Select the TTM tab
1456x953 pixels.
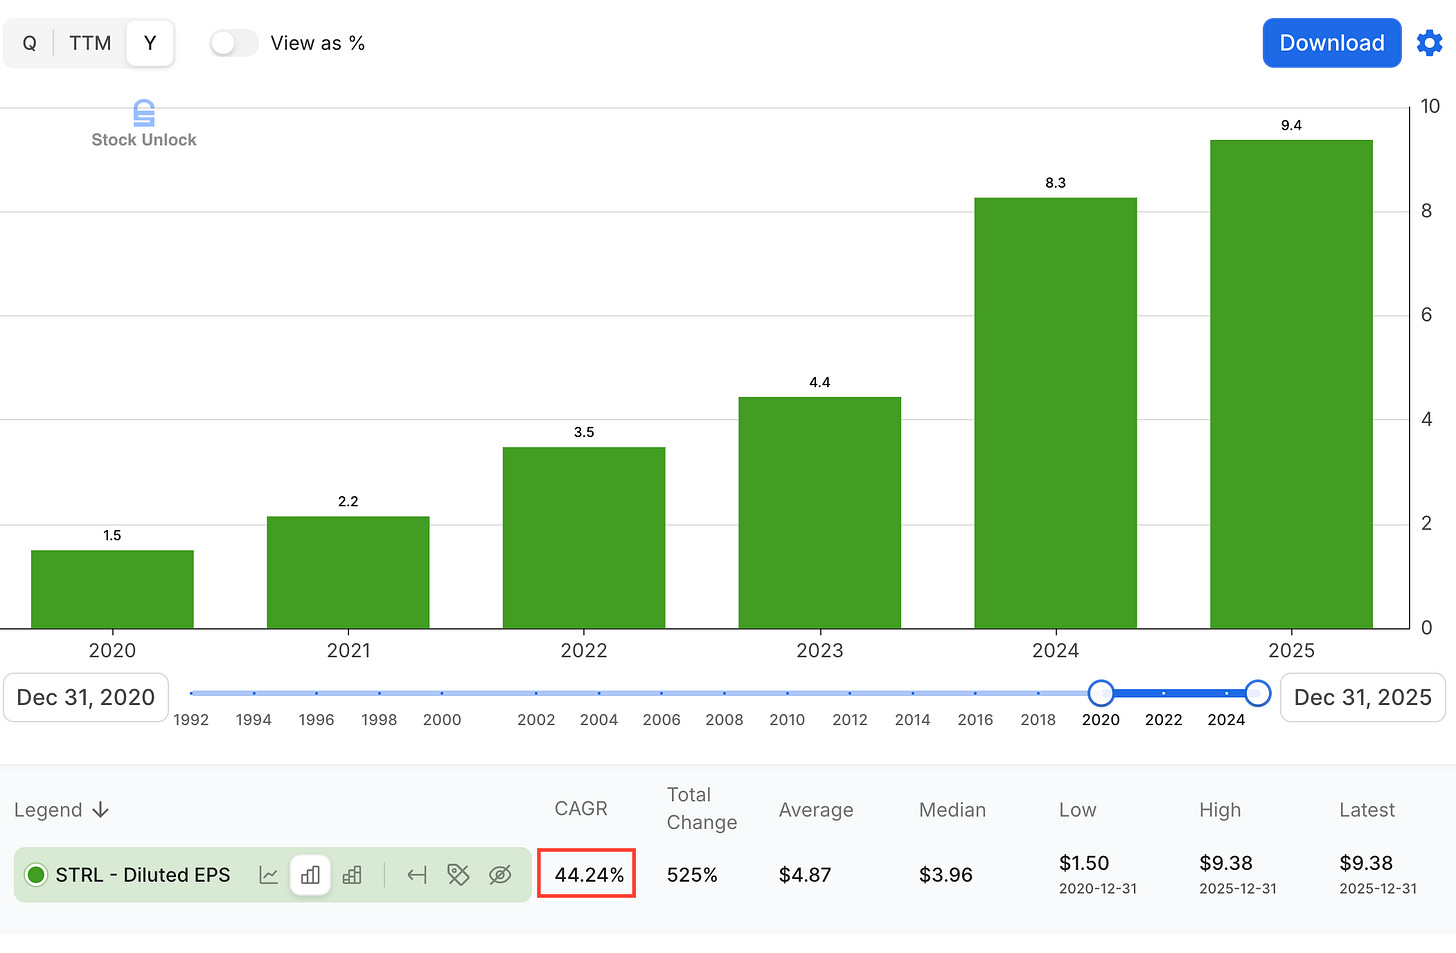(x=90, y=43)
